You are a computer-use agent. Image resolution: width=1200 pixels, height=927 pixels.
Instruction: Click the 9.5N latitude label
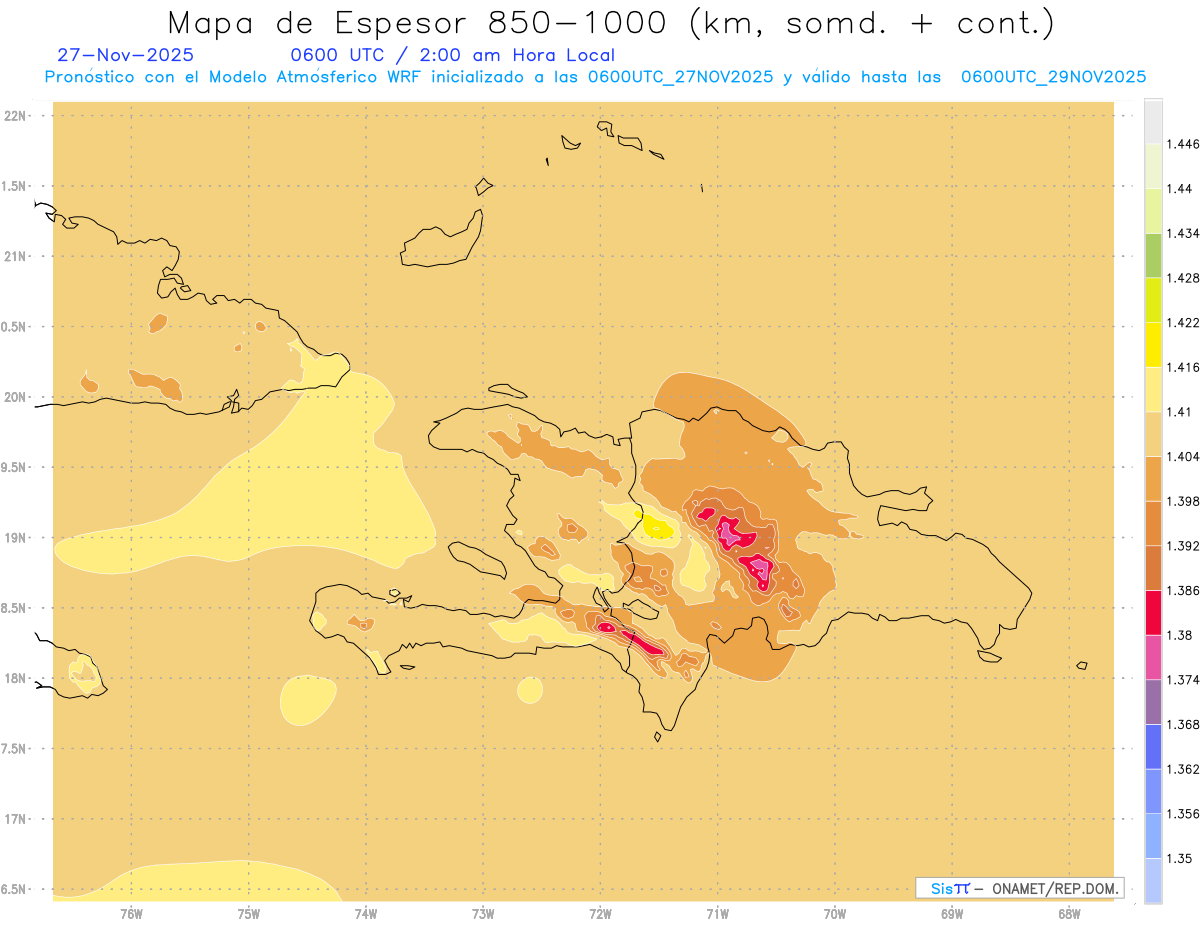tap(15, 467)
